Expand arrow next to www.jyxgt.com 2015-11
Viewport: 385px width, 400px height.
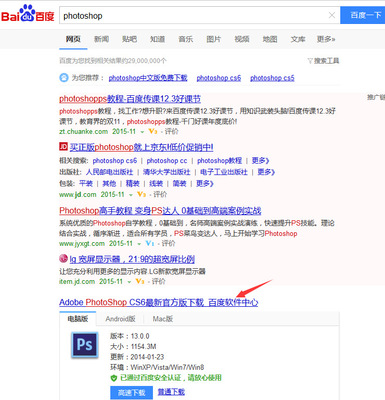139,244
